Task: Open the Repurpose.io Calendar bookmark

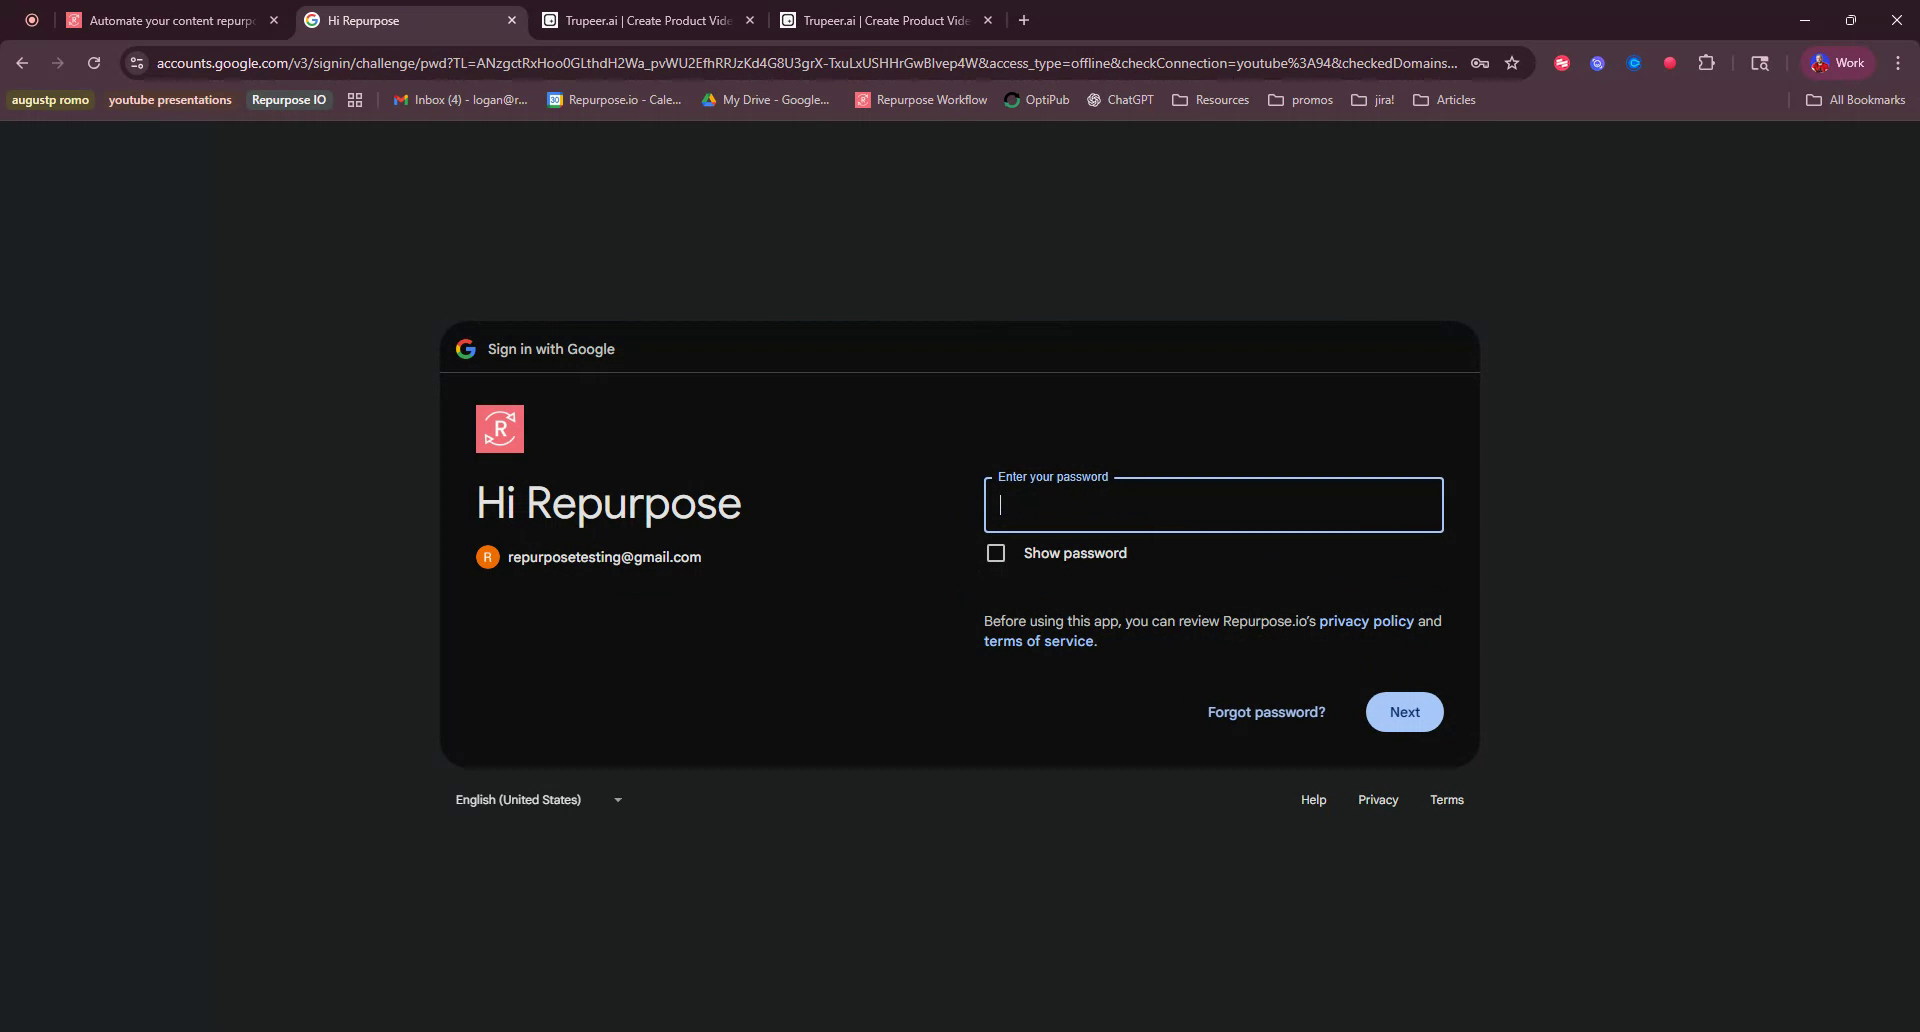Action: coord(615,100)
